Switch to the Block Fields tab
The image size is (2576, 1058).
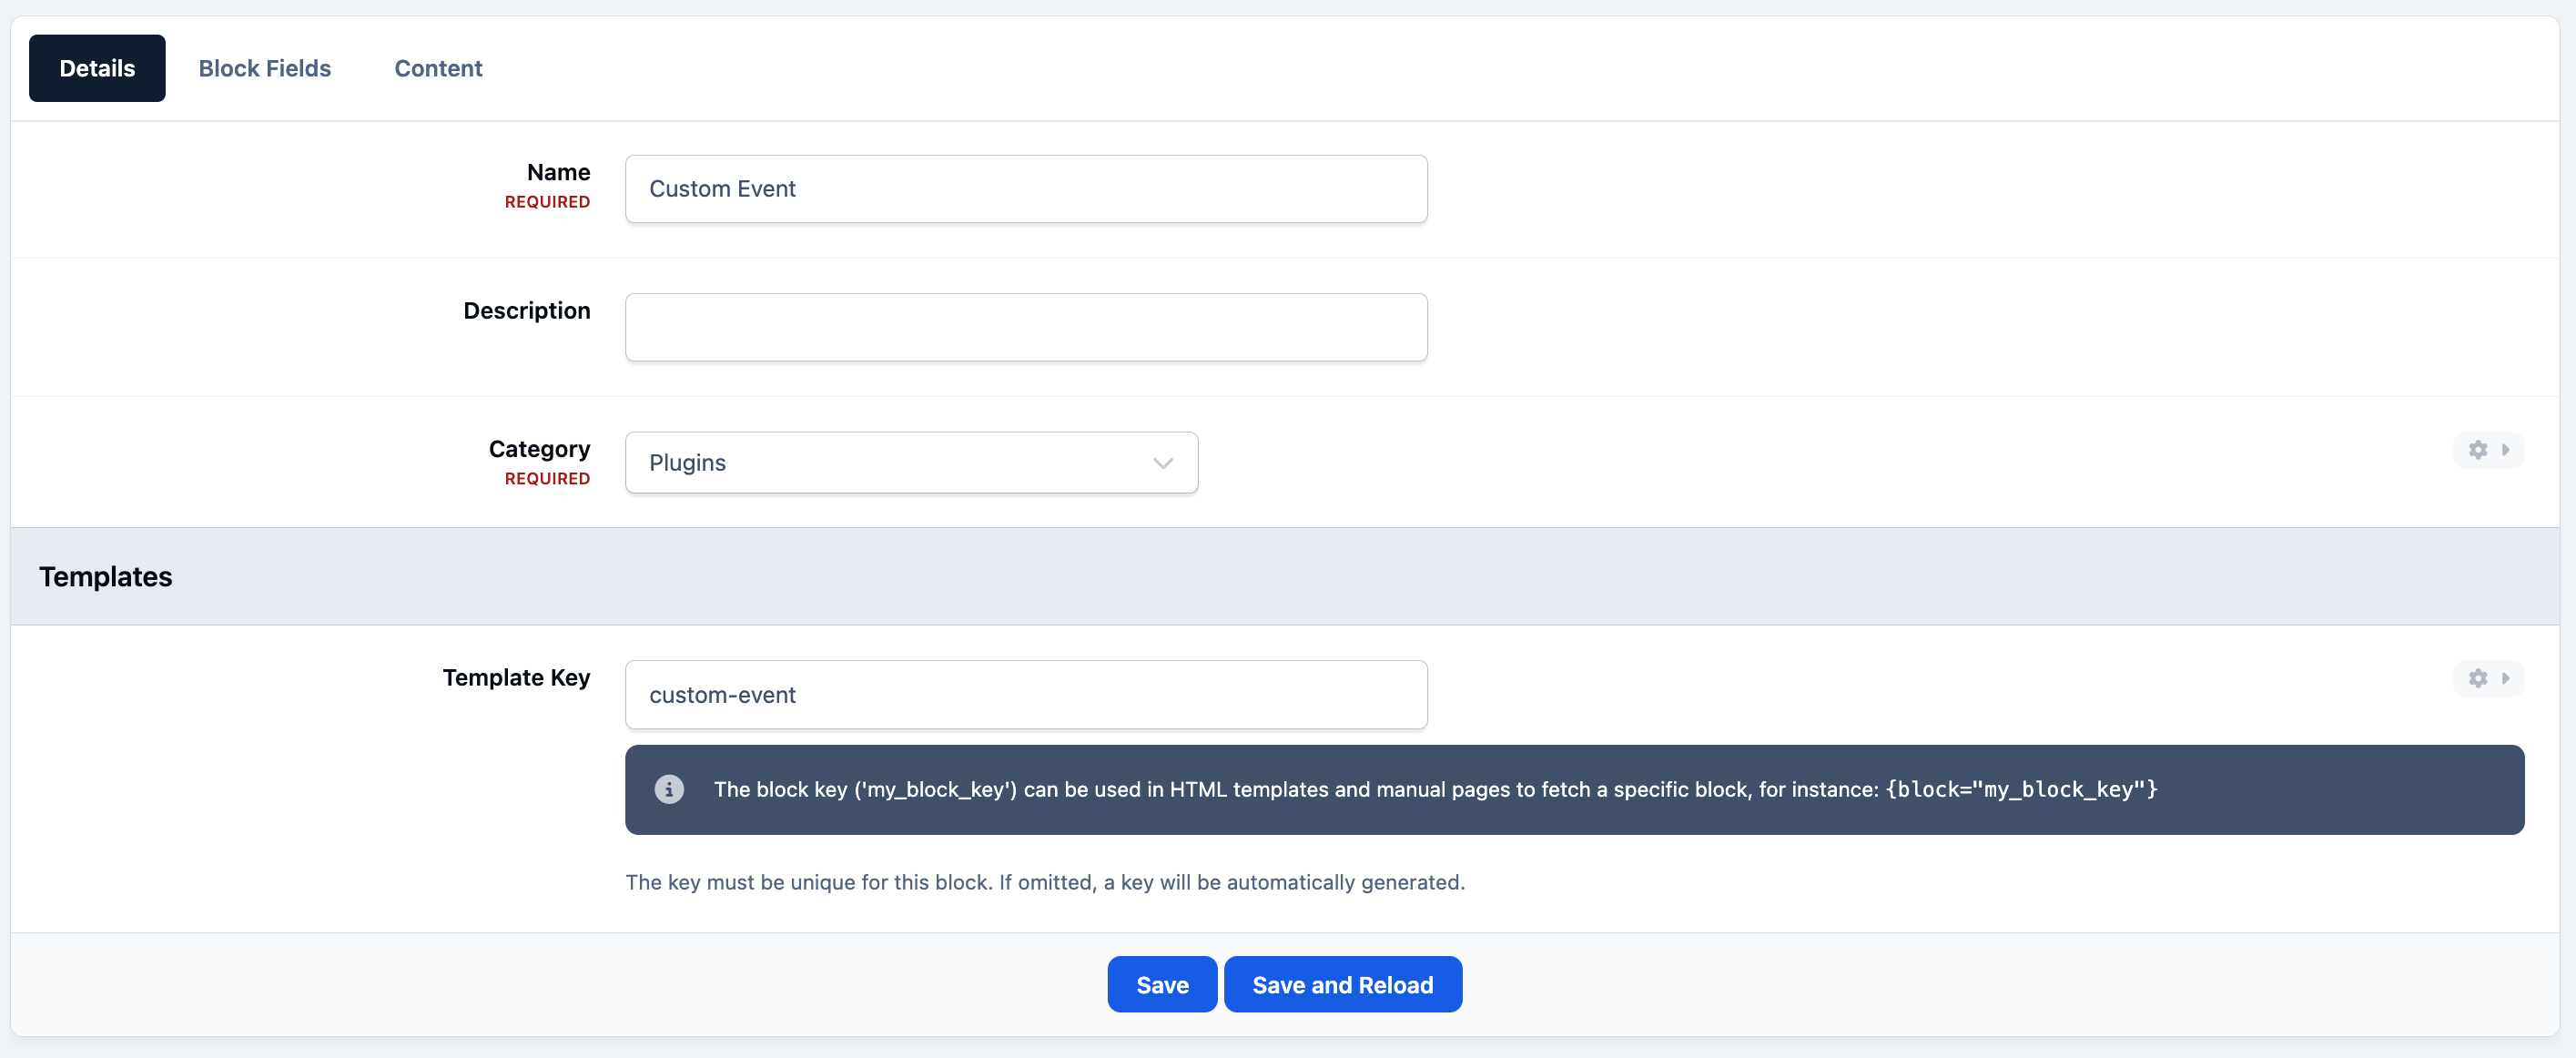click(x=265, y=68)
